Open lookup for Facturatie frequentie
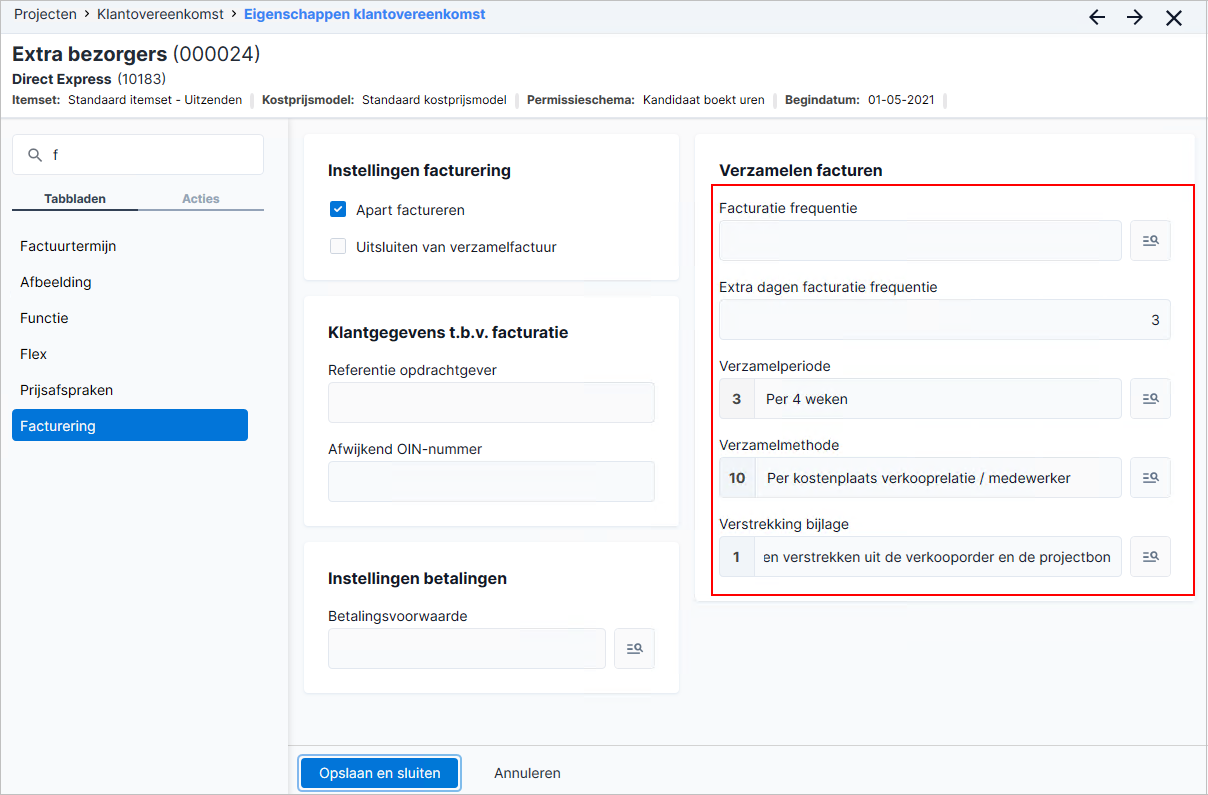1208x795 pixels. click(1150, 241)
